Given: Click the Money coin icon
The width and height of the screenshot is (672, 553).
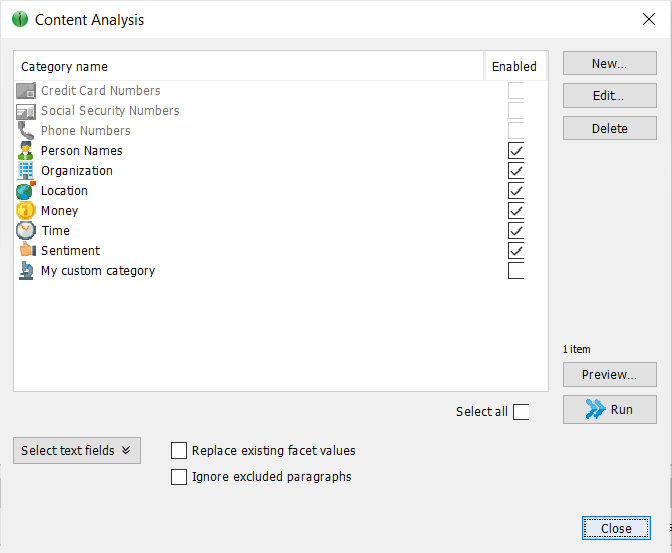Looking at the screenshot, I should [x=26, y=211].
